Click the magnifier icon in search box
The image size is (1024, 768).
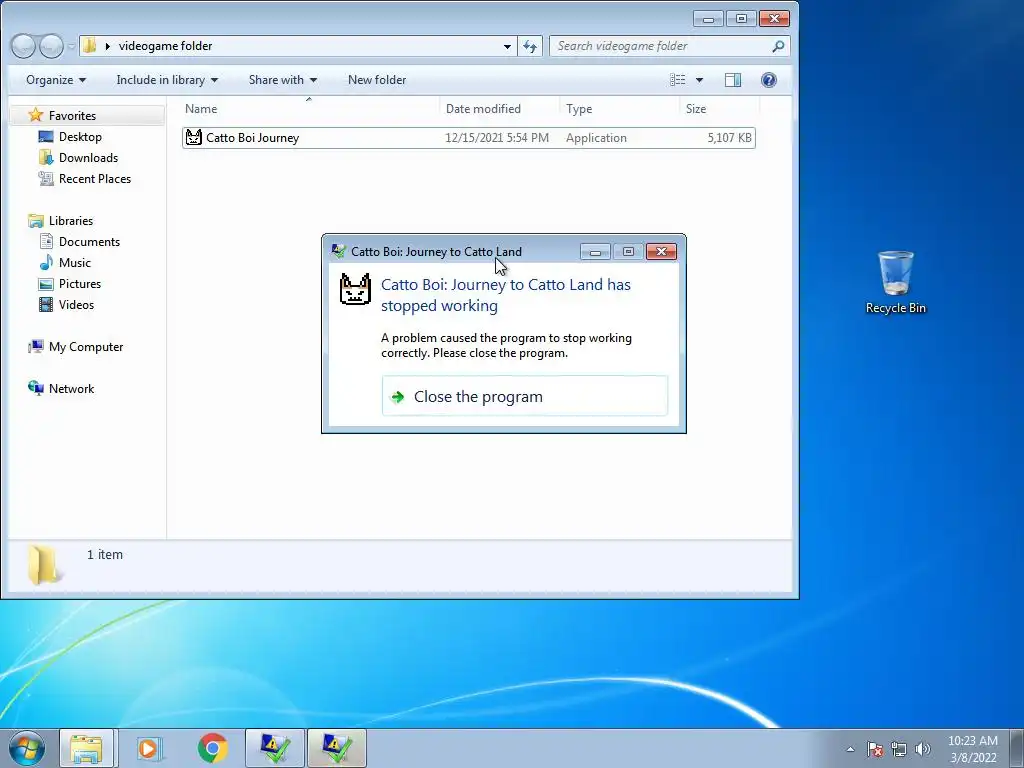[778, 46]
